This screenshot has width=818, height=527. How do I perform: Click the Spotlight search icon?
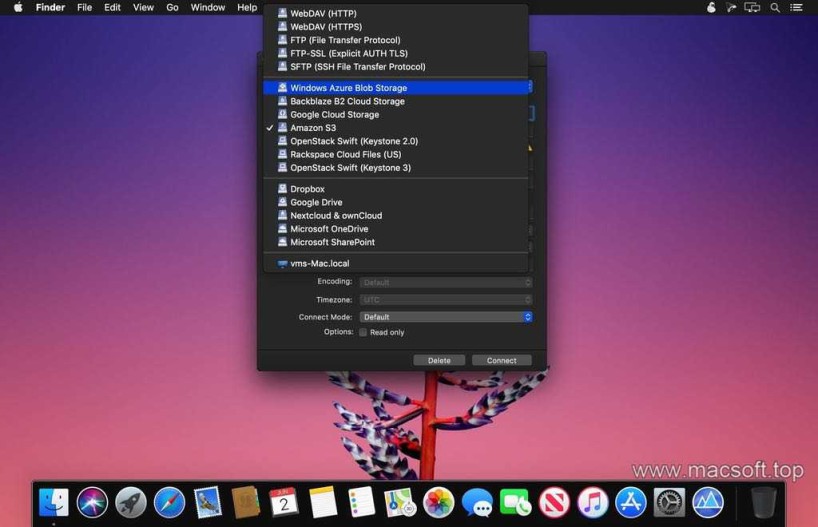775,7
